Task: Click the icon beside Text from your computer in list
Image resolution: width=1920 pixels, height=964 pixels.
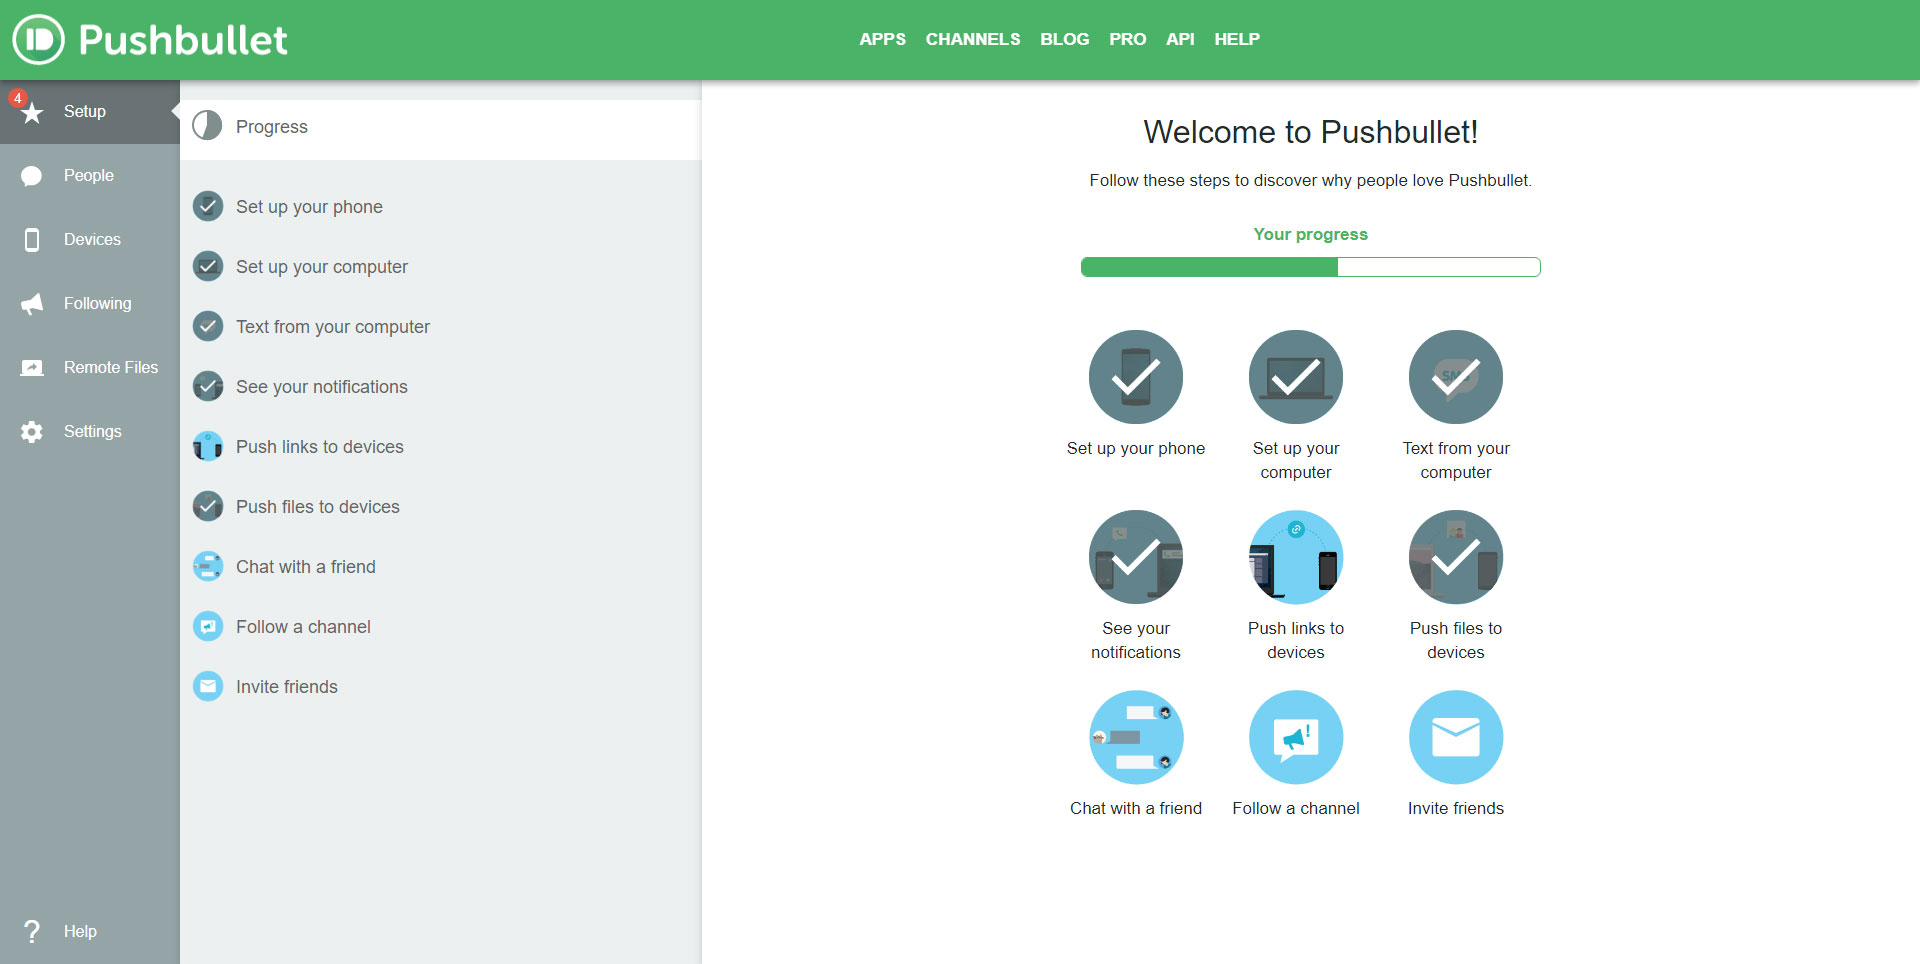Action: (x=208, y=326)
